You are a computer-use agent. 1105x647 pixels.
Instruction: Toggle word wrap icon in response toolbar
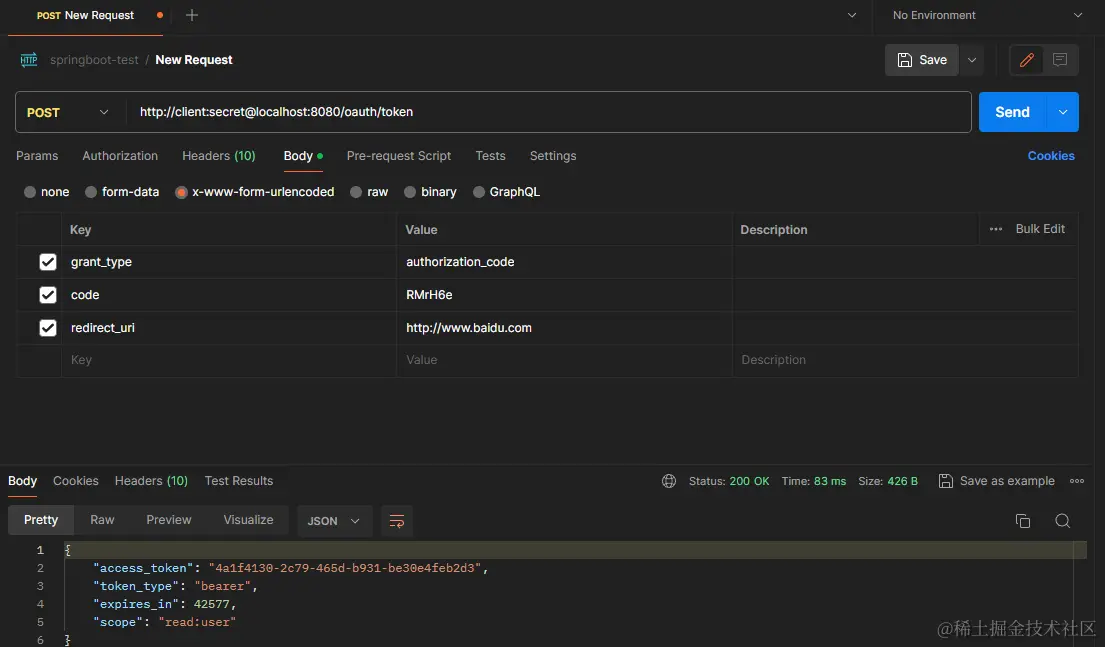[397, 521]
